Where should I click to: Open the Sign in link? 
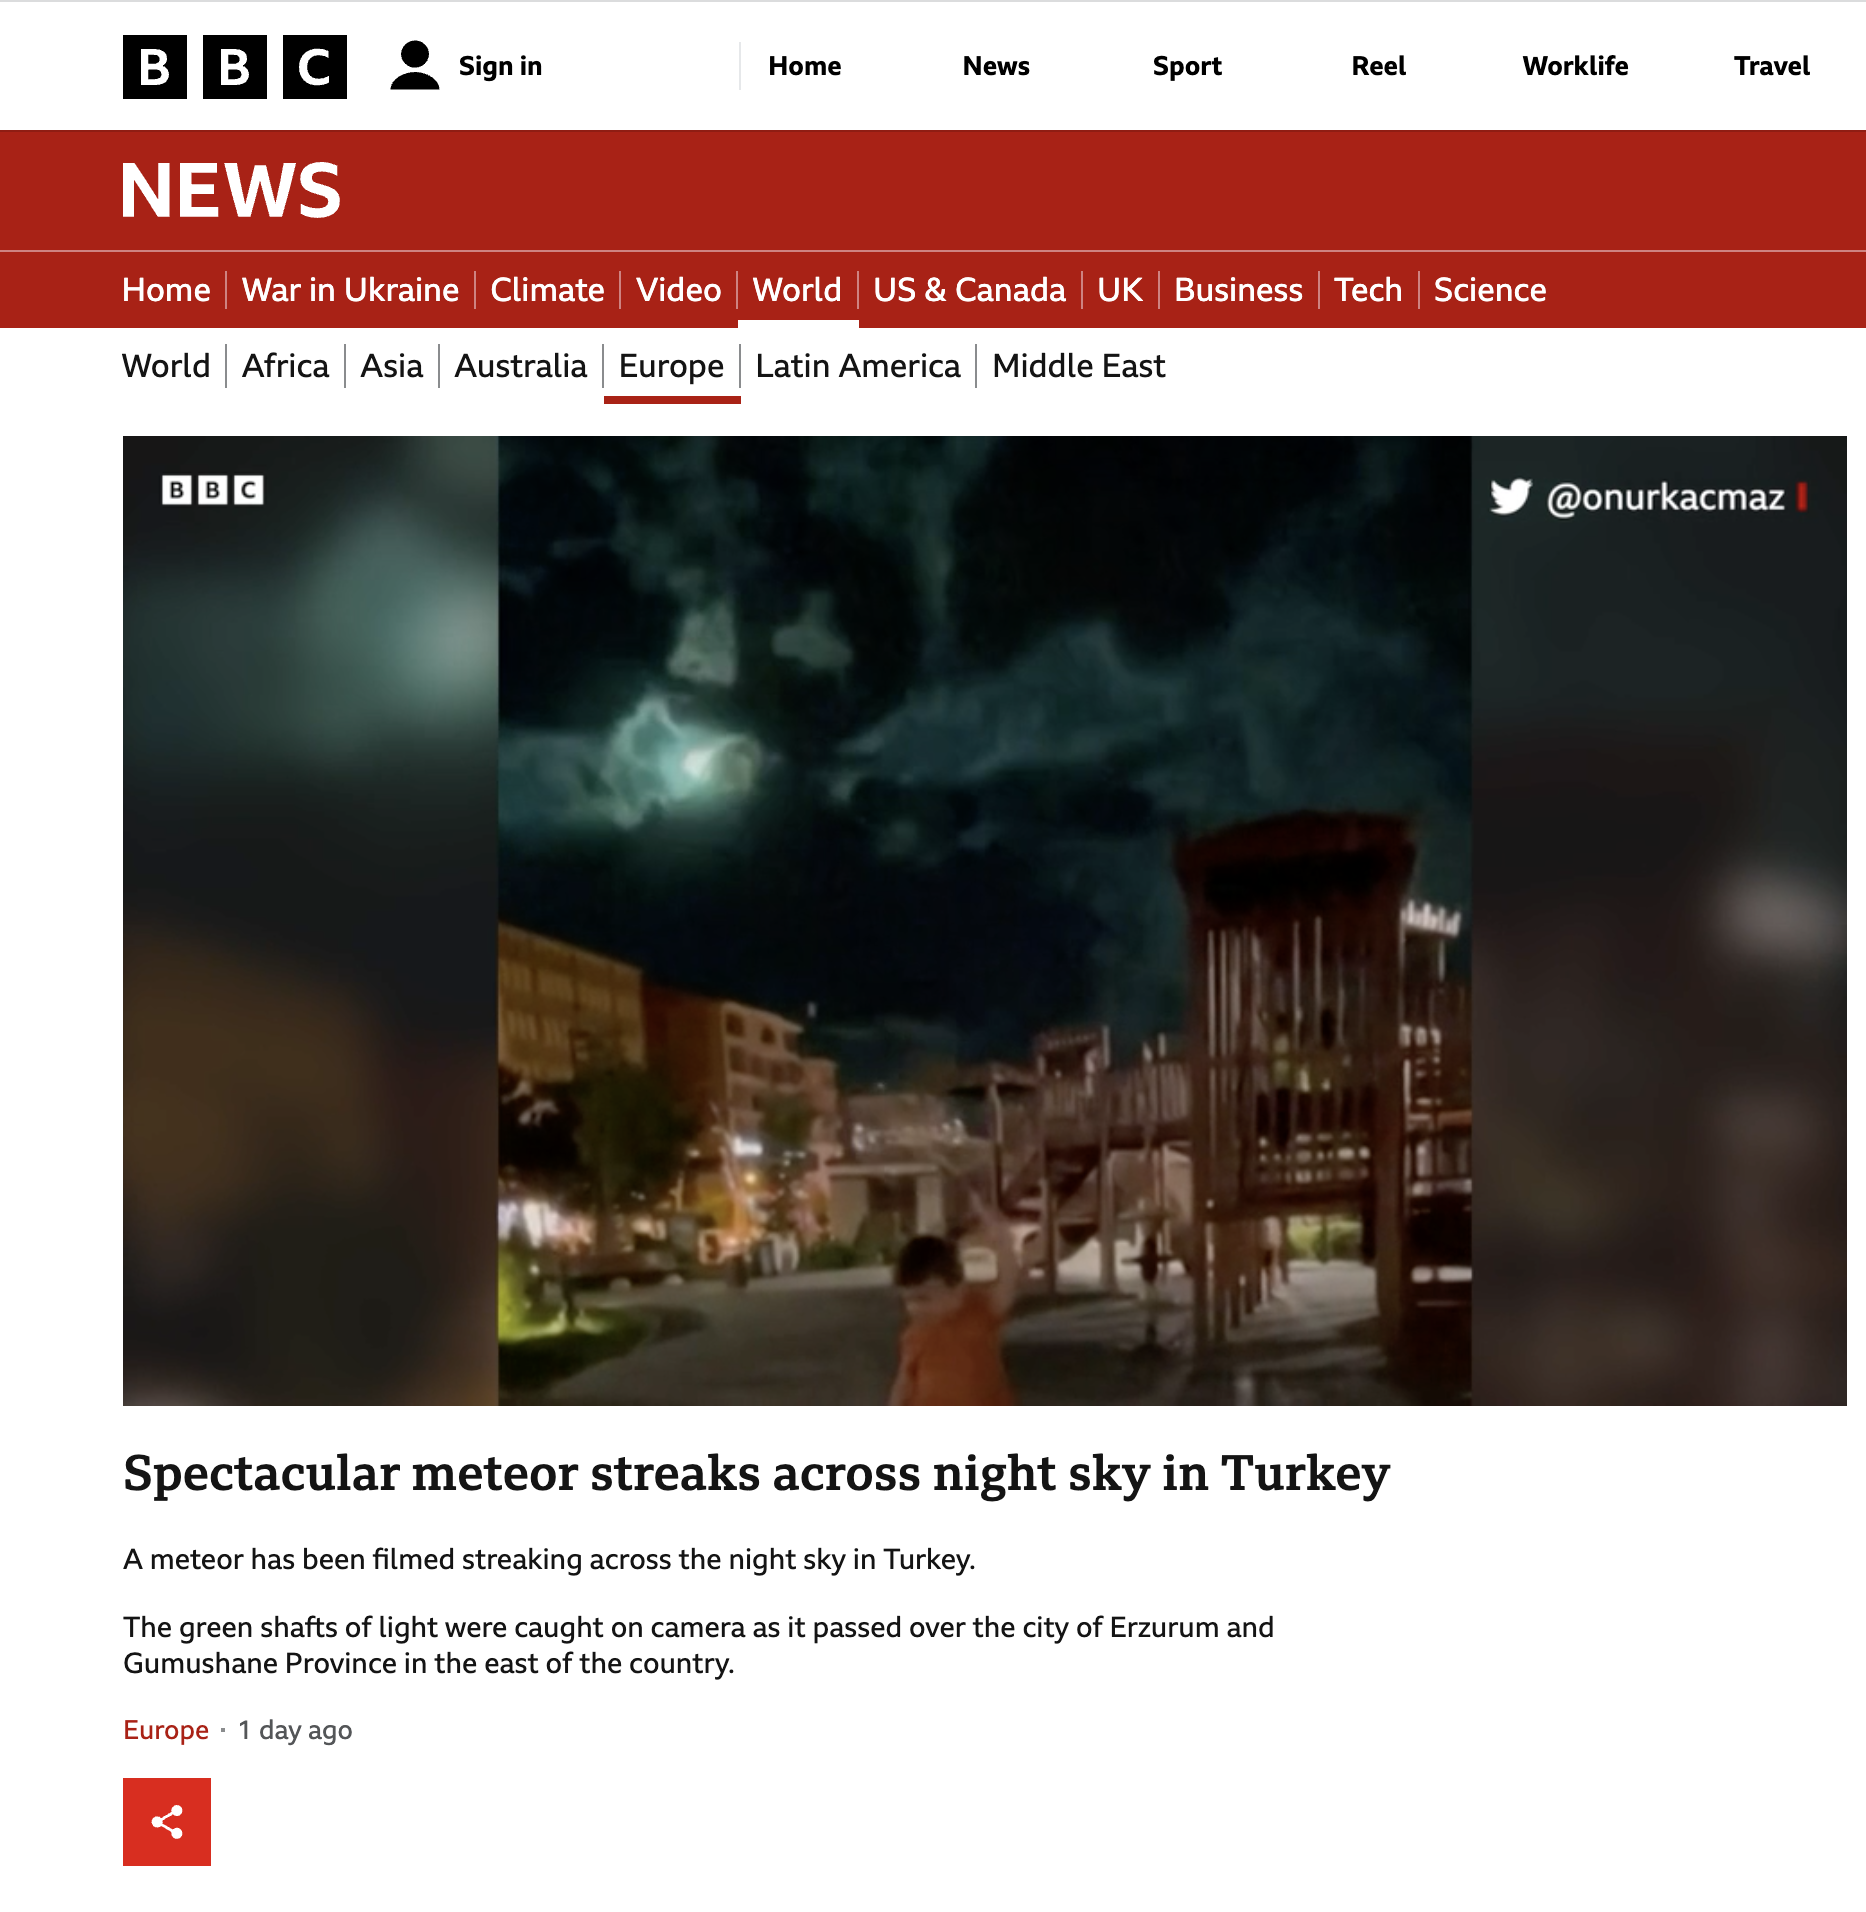(x=500, y=66)
